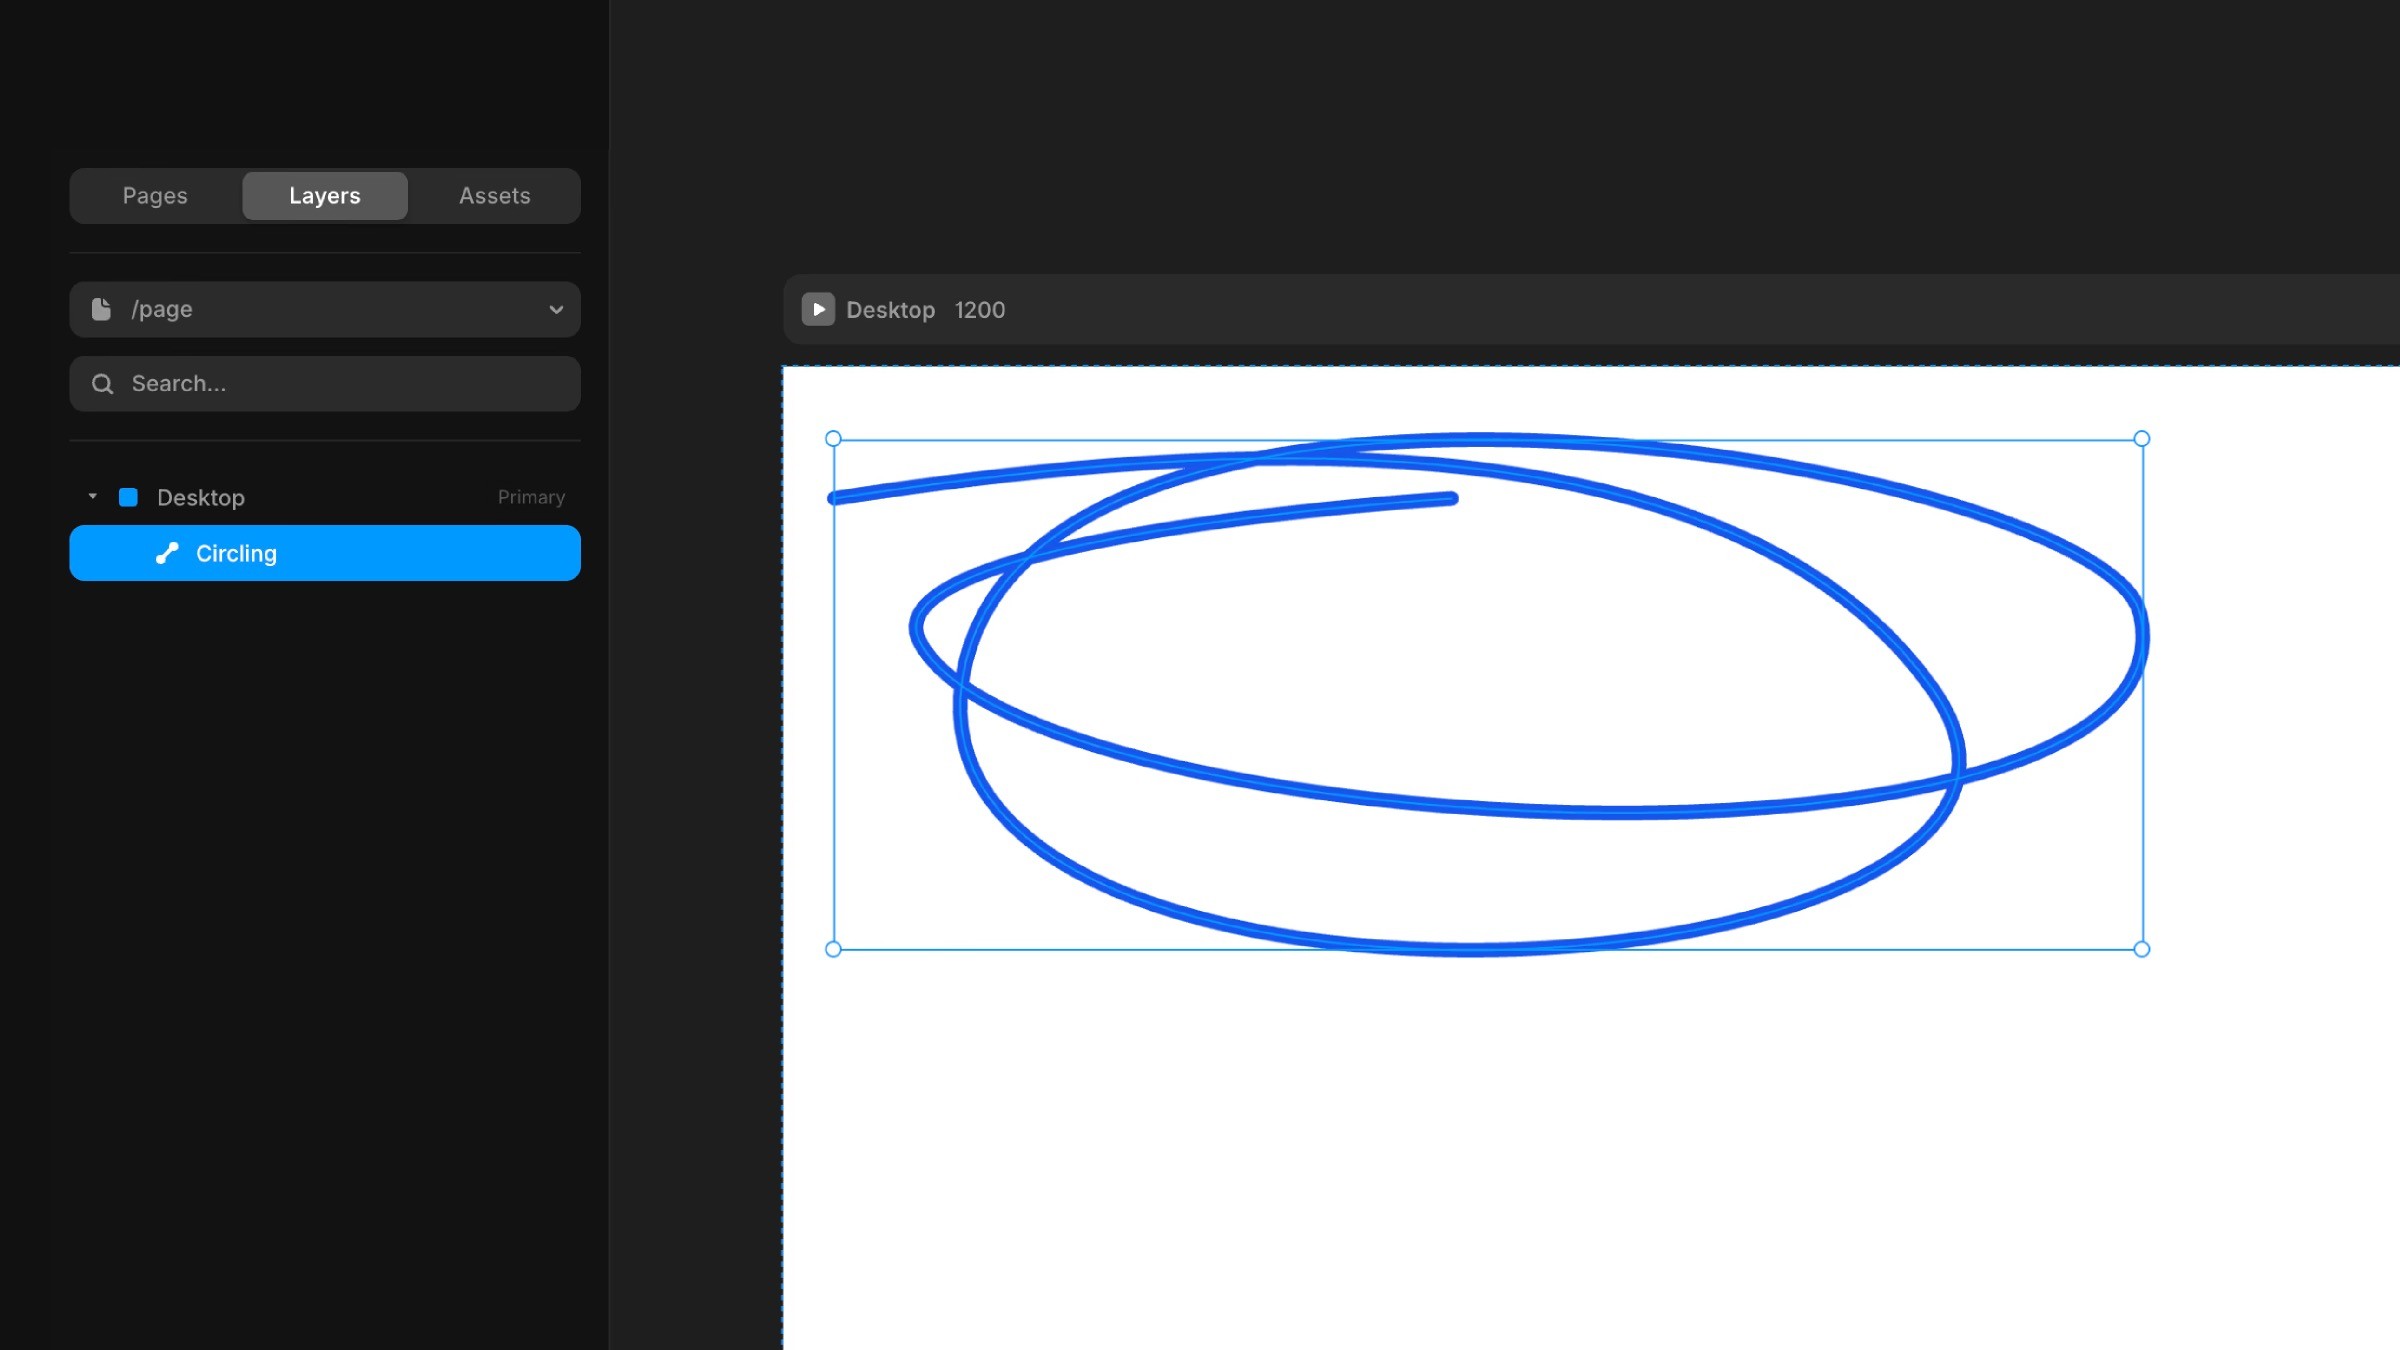Open the Assets tab
2400x1350 pixels.
point(495,196)
